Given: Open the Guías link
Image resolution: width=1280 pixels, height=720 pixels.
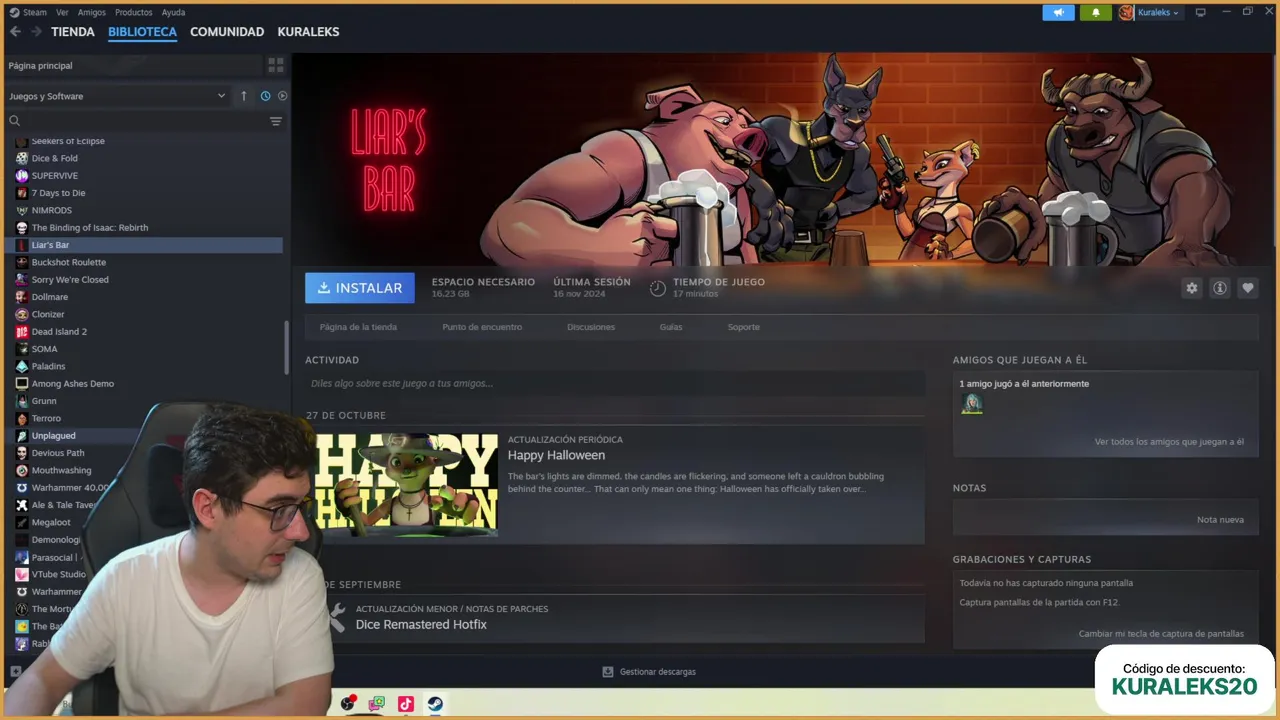Looking at the screenshot, I should point(671,327).
